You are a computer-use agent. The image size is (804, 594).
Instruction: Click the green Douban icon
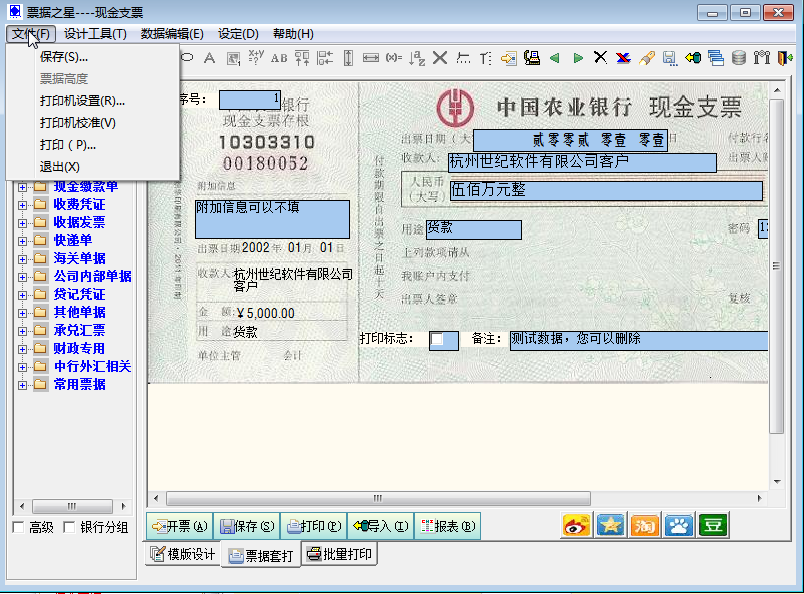[x=713, y=526]
